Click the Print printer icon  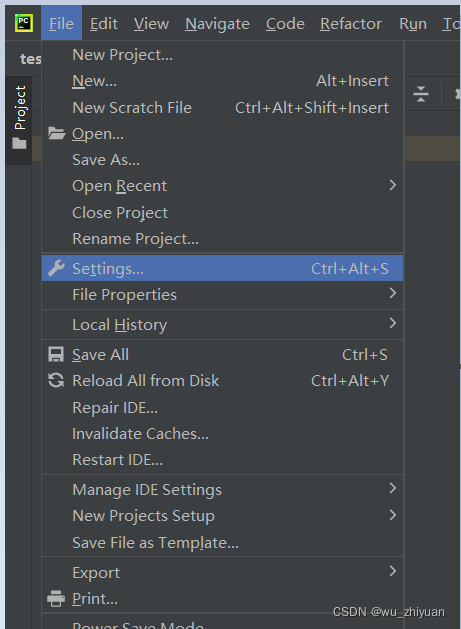click(x=56, y=599)
